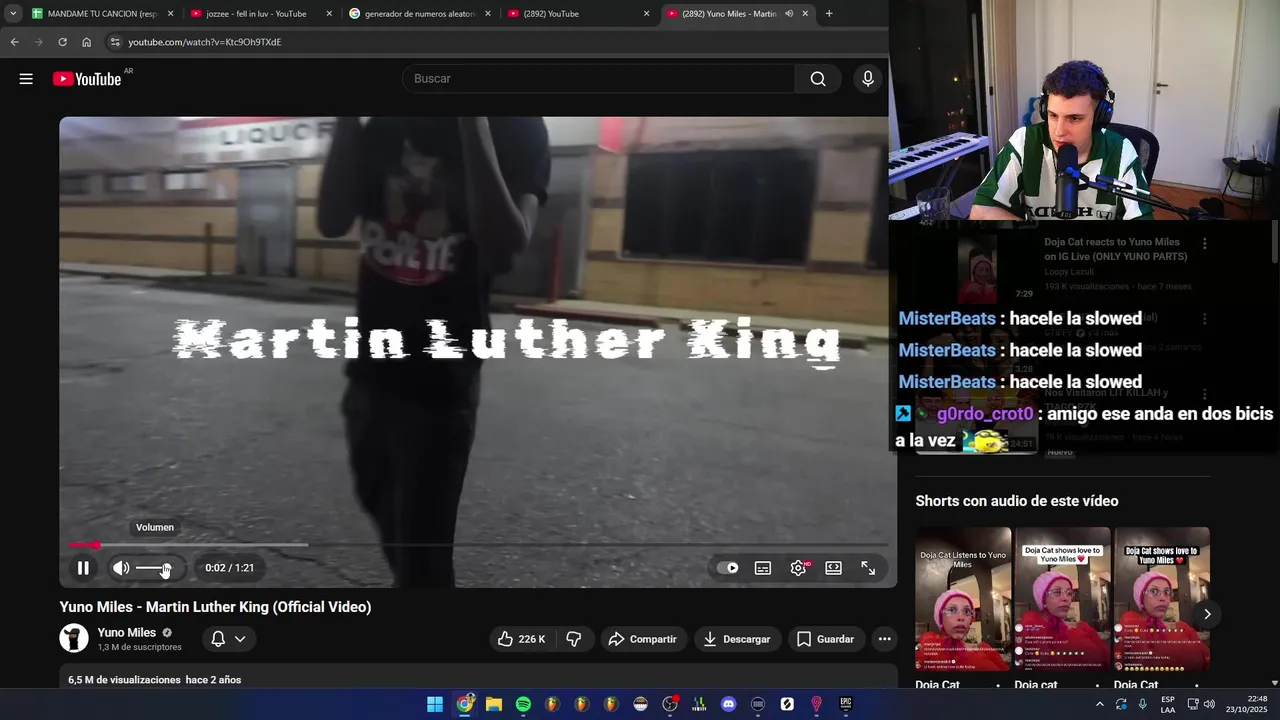The height and width of the screenshot is (720, 1280).
Task: Open File Explorer from taskbar
Action: point(494,704)
